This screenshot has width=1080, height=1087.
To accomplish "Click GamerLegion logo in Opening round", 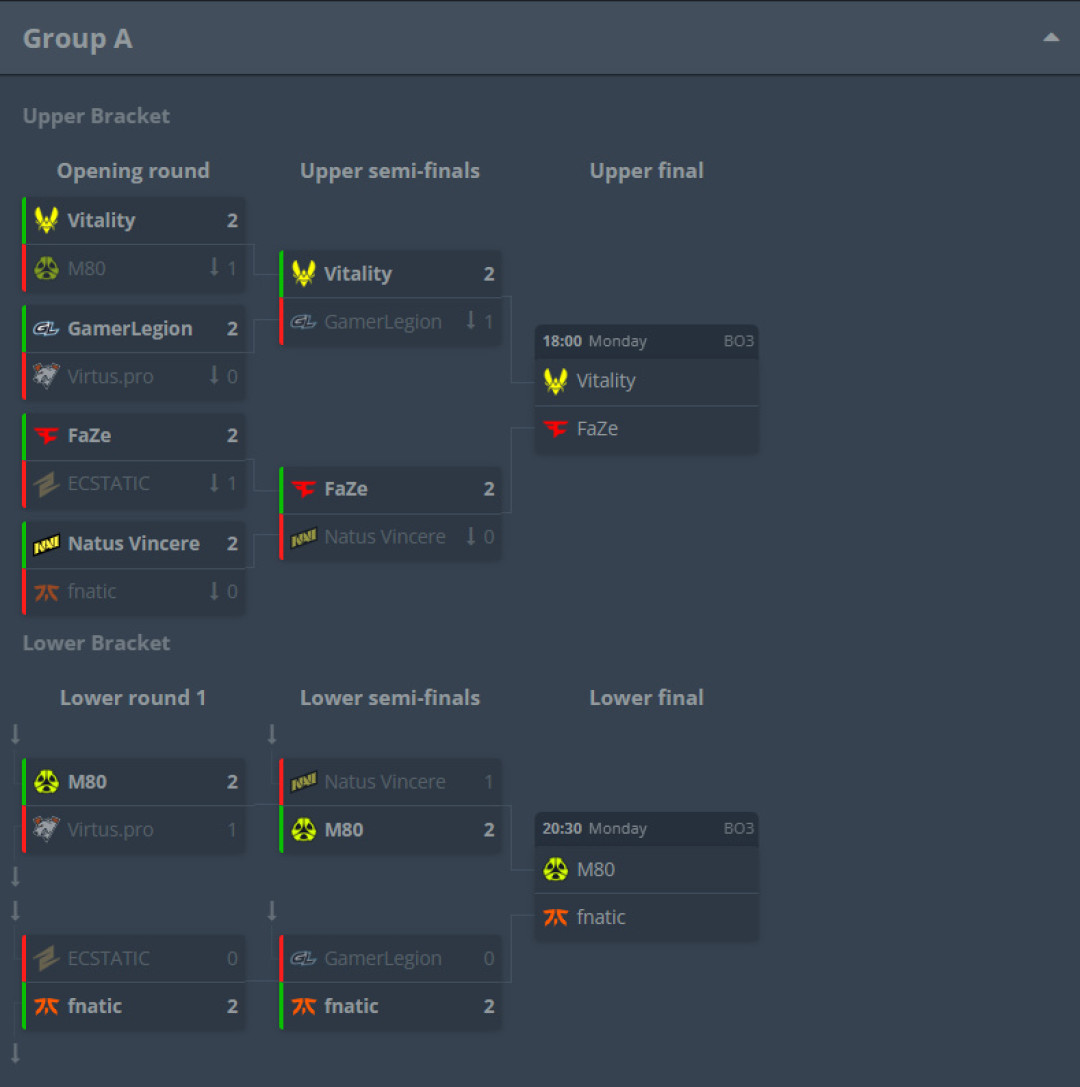I will [x=46, y=328].
